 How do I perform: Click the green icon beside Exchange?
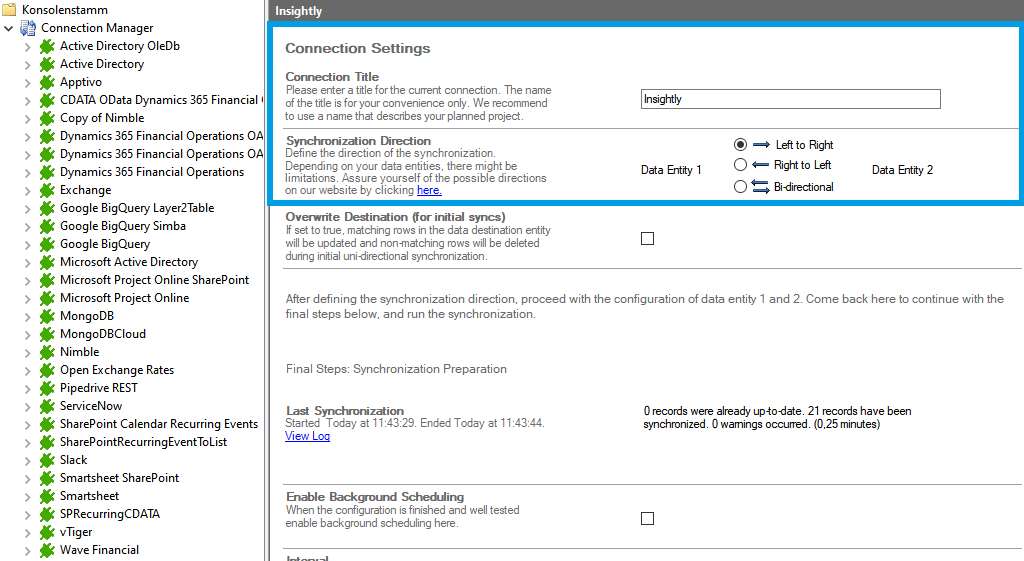point(46,190)
